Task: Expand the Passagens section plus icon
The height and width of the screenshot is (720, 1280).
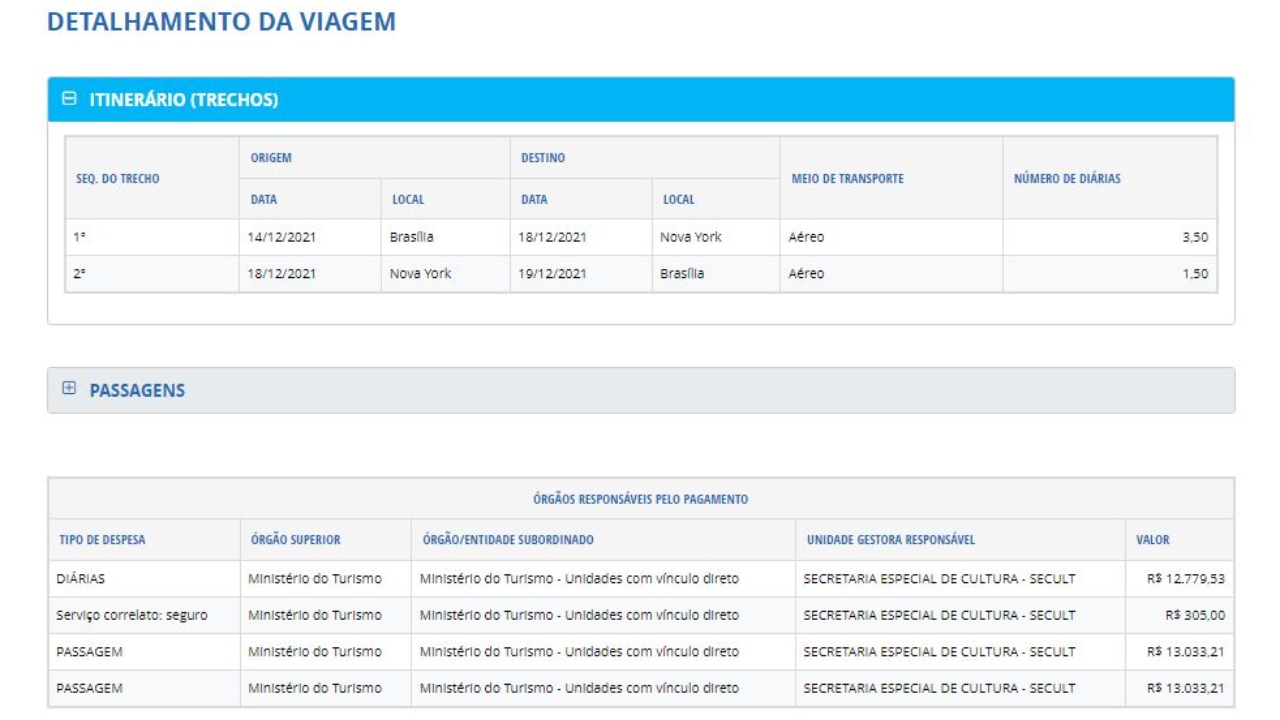Action: (x=69, y=389)
